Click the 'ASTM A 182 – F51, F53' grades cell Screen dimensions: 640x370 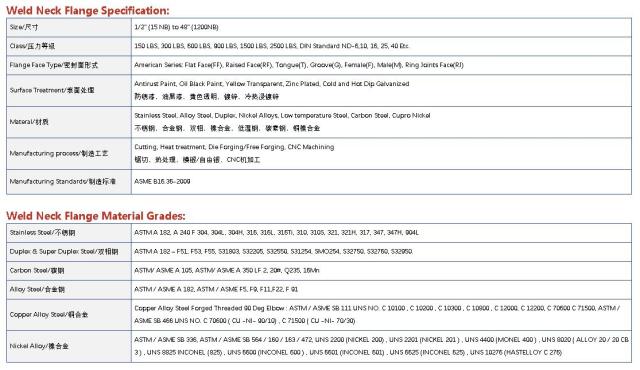[x=273, y=251]
